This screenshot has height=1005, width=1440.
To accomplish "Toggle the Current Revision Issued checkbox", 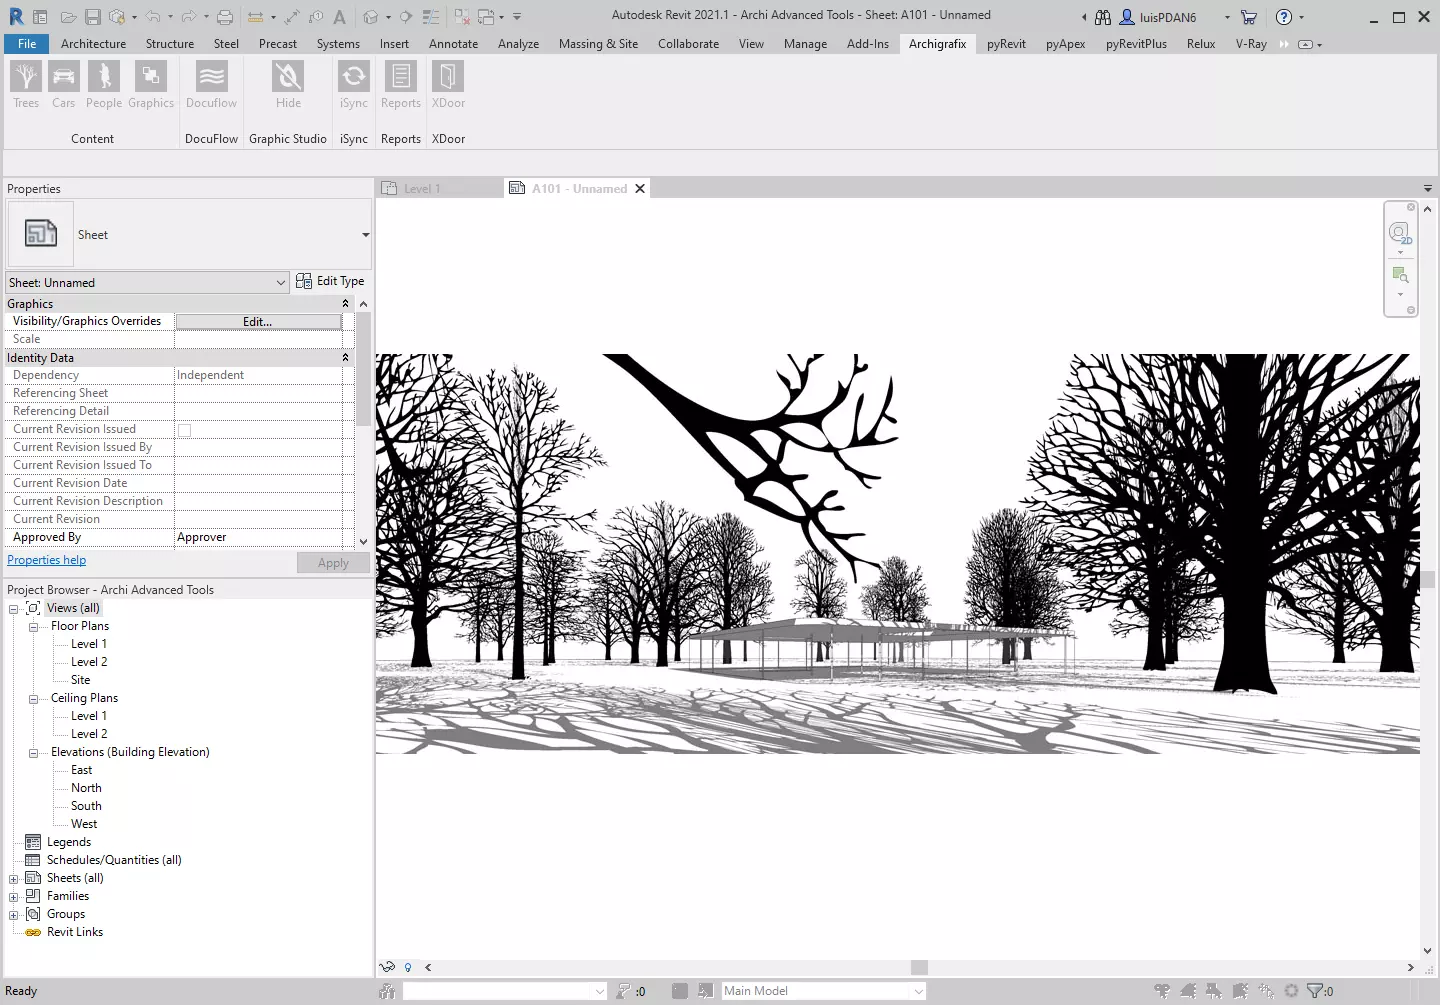I will (183, 428).
